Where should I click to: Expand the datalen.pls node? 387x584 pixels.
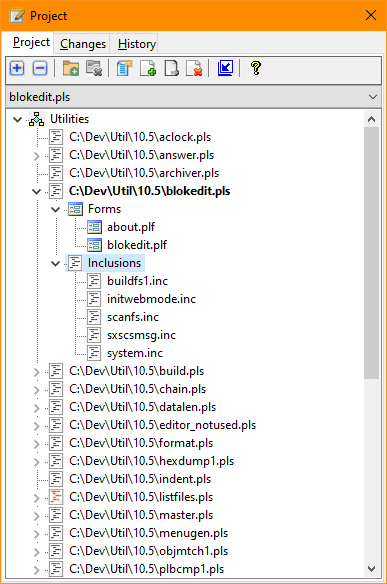37,407
